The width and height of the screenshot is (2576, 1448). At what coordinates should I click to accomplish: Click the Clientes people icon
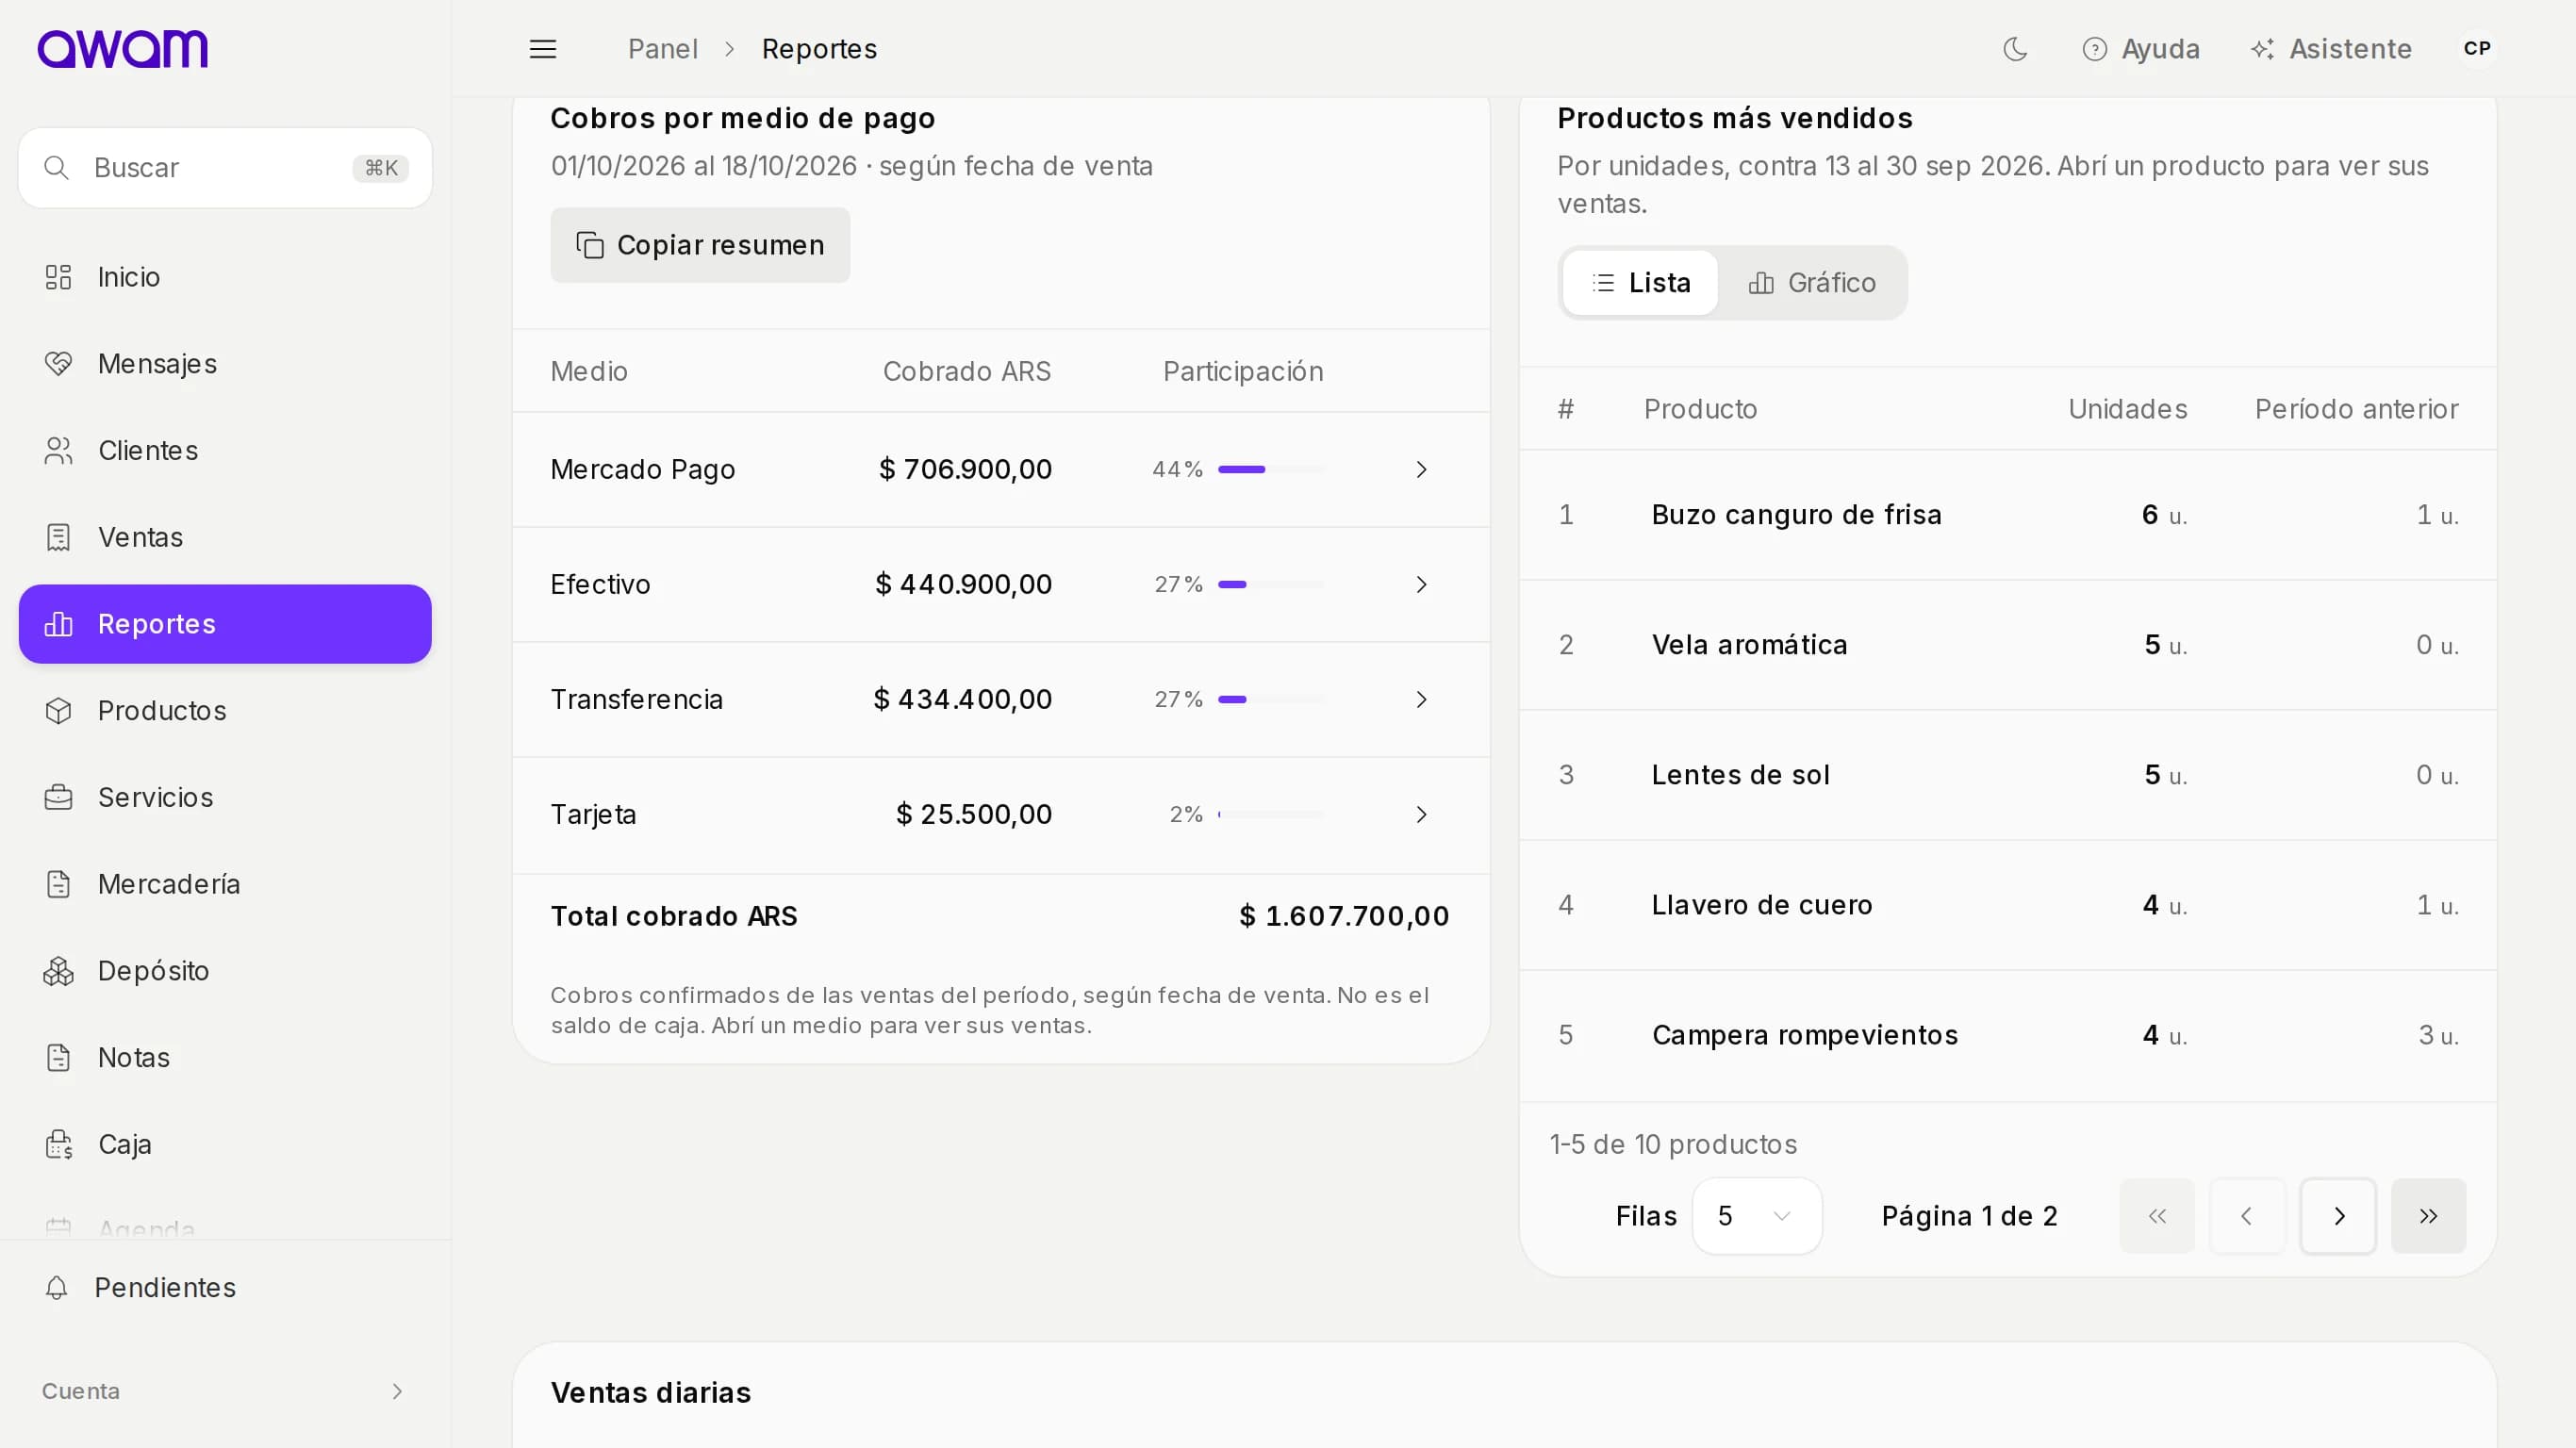[58, 451]
